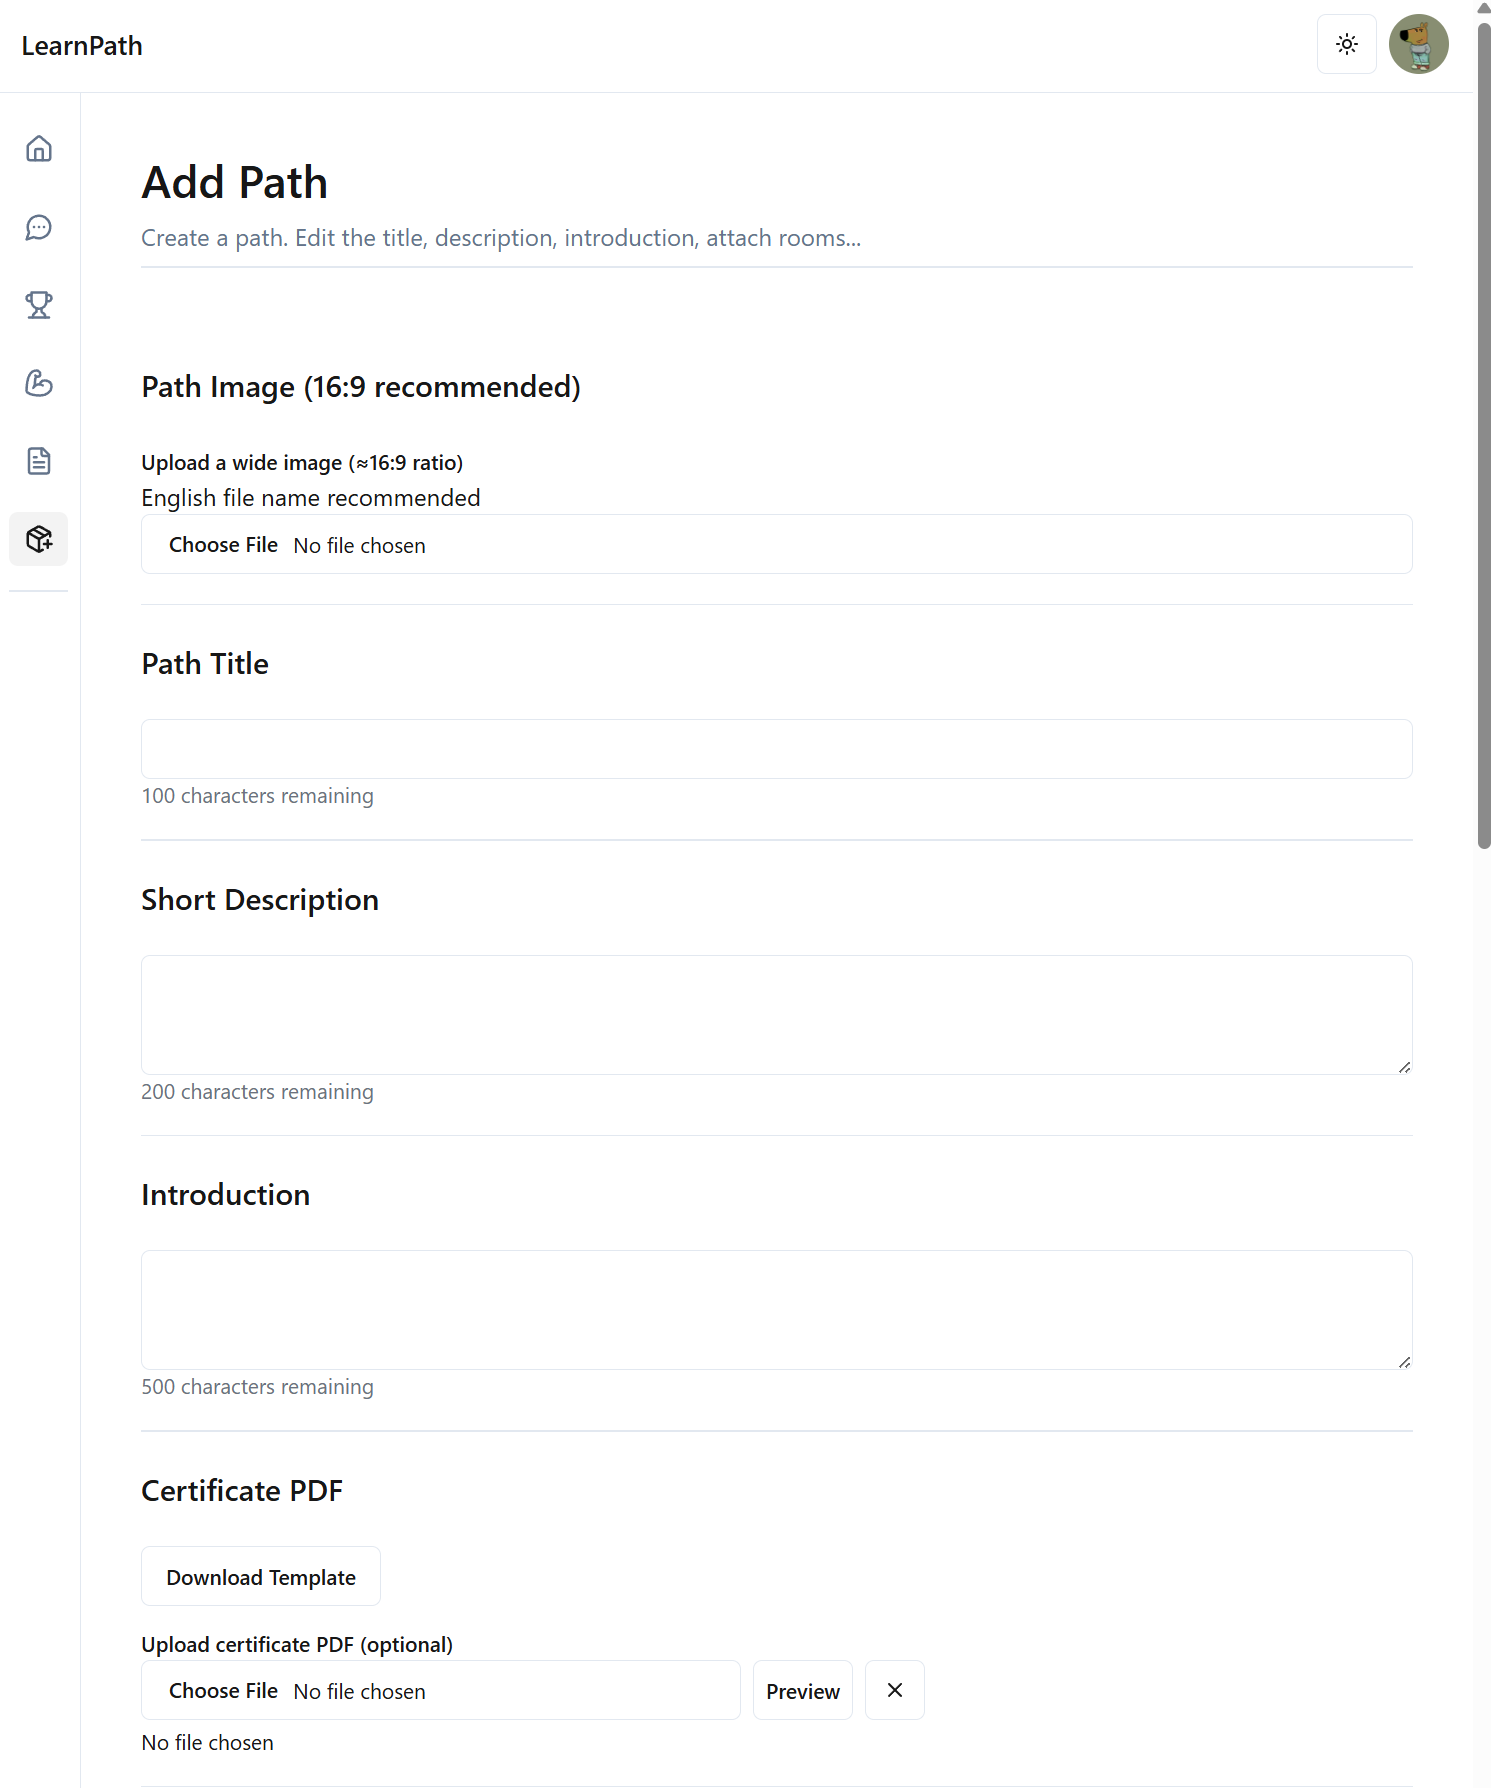Click the Download Template button
Viewport: 1491px width, 1788px height.
click(261, 1577)
